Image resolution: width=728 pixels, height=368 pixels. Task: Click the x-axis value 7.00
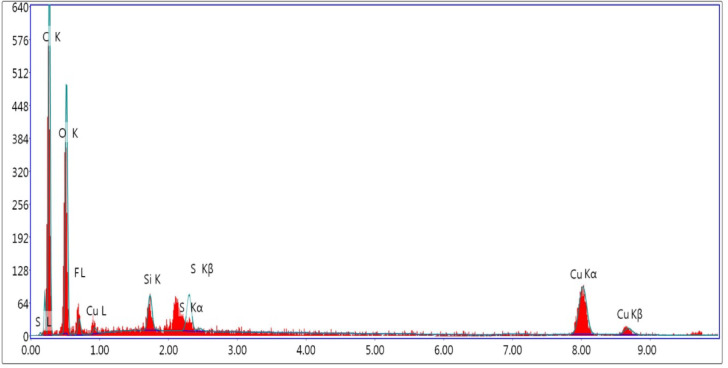pos(512,350)
